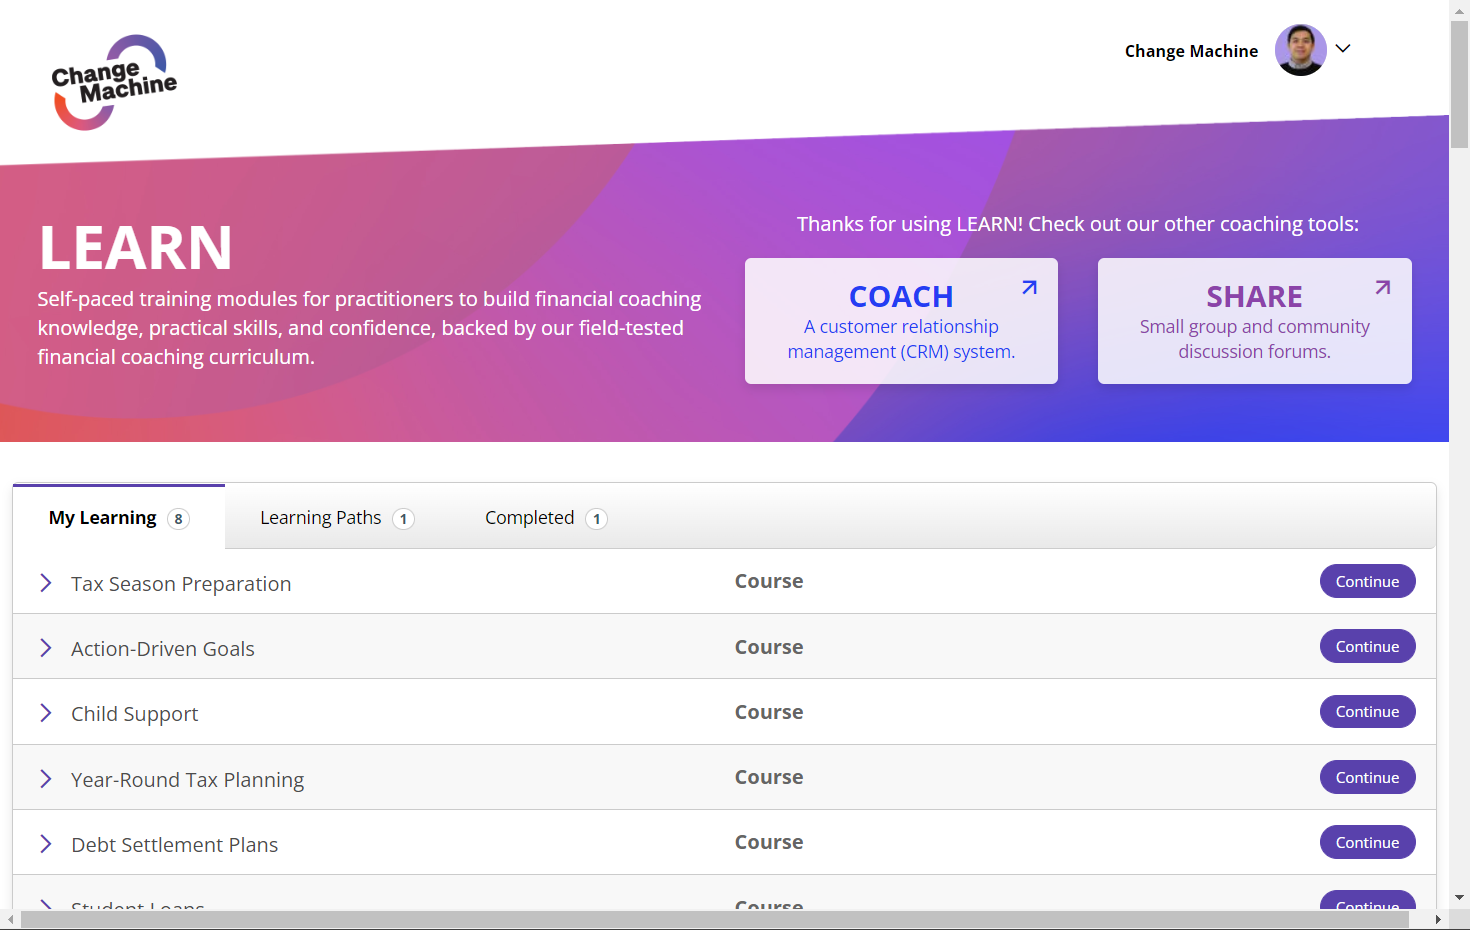Continue the Year-Round Tax Planning course
Image resolution: width=1470 pixels, height=930 pixels.
click(1367, 778)
